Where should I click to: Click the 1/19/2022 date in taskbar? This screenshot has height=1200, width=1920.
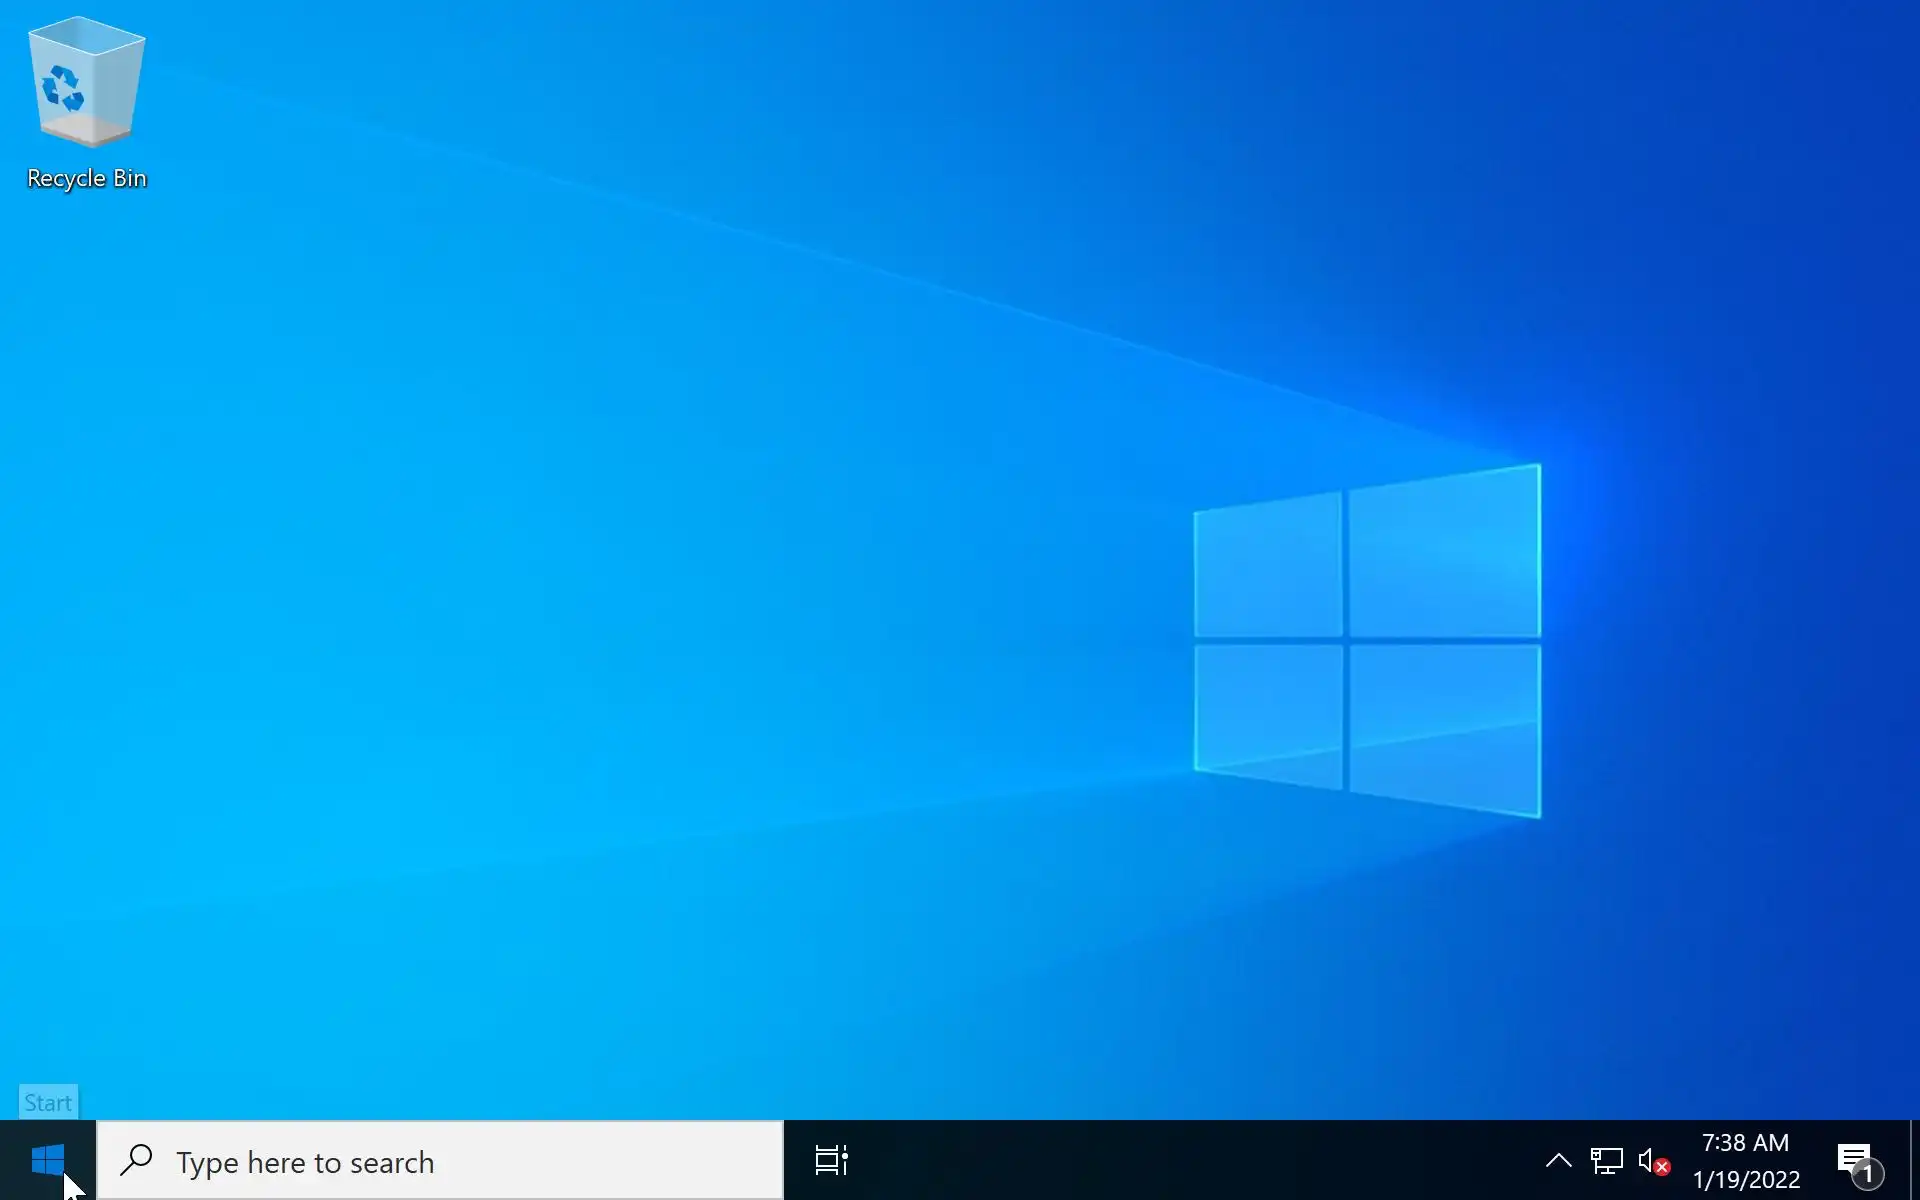pyautogui.click(x=1746, y=1180)
